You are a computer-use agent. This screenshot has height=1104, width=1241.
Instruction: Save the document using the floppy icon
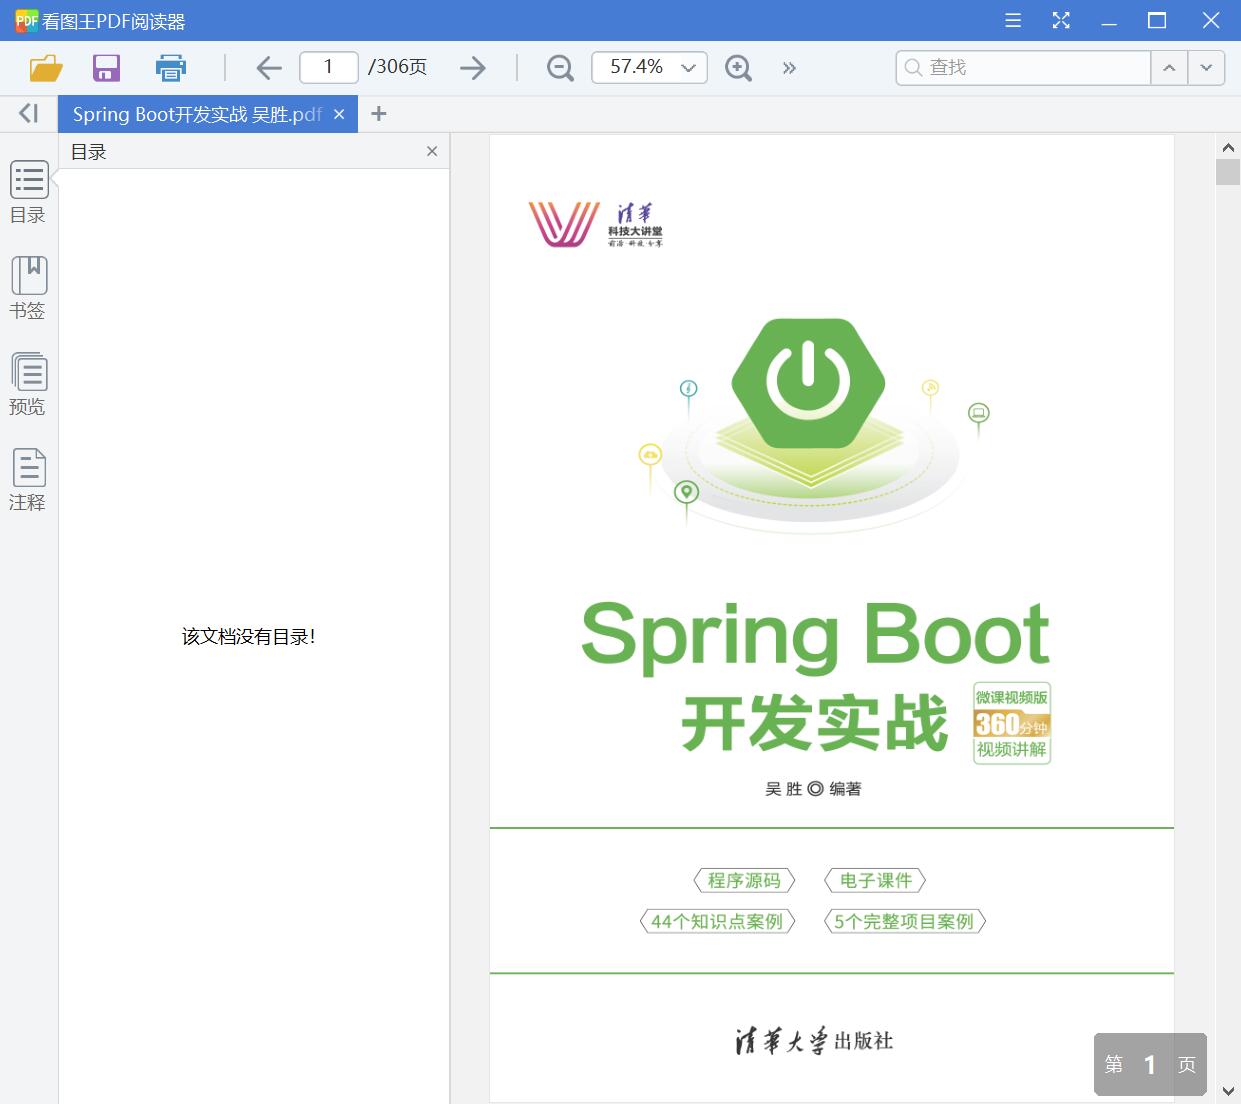pos(106,68)
